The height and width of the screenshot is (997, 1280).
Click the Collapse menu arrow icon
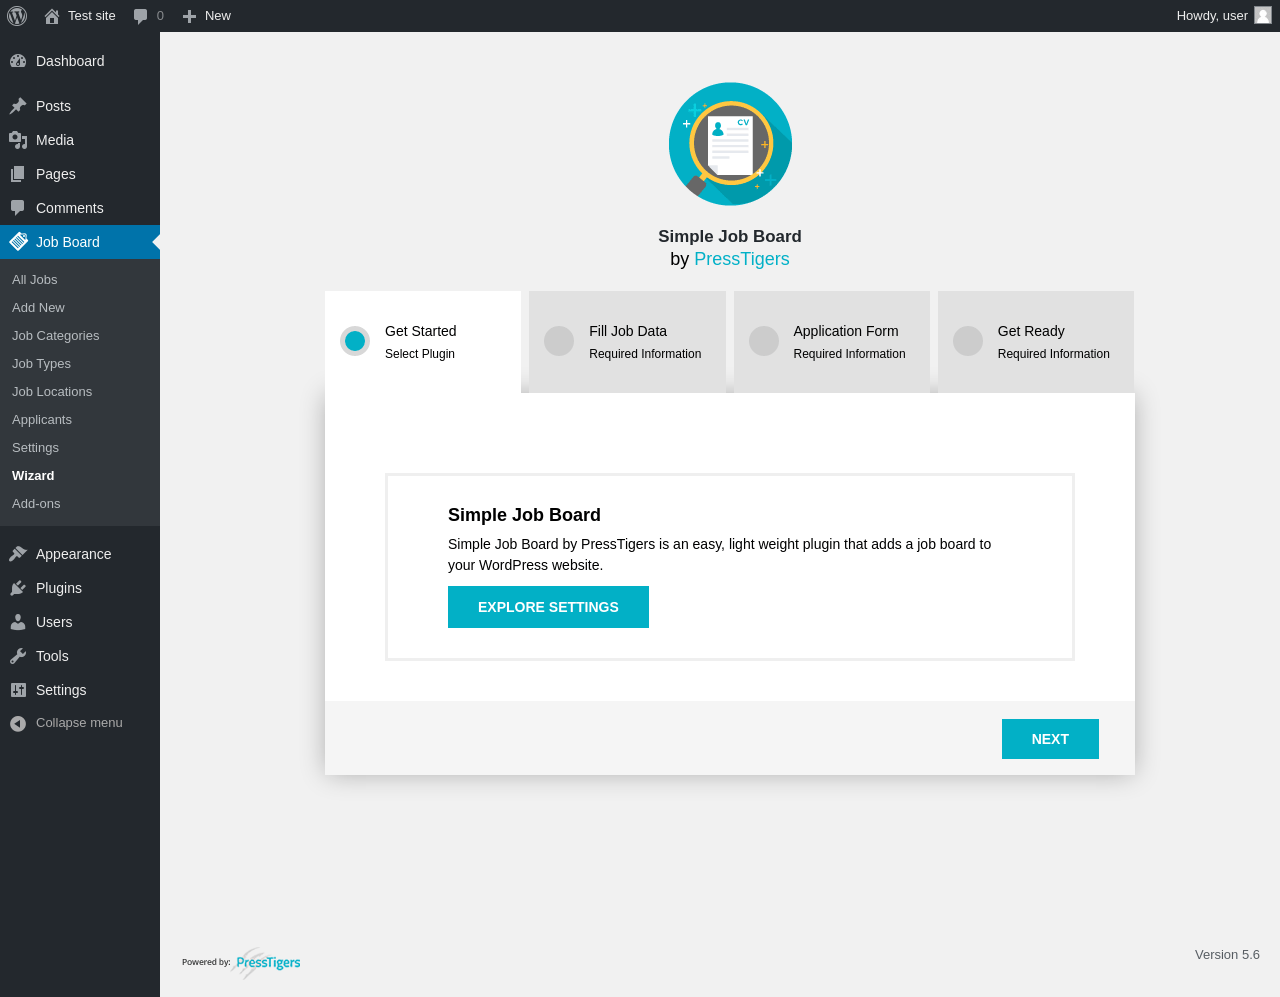coord(18,723)
